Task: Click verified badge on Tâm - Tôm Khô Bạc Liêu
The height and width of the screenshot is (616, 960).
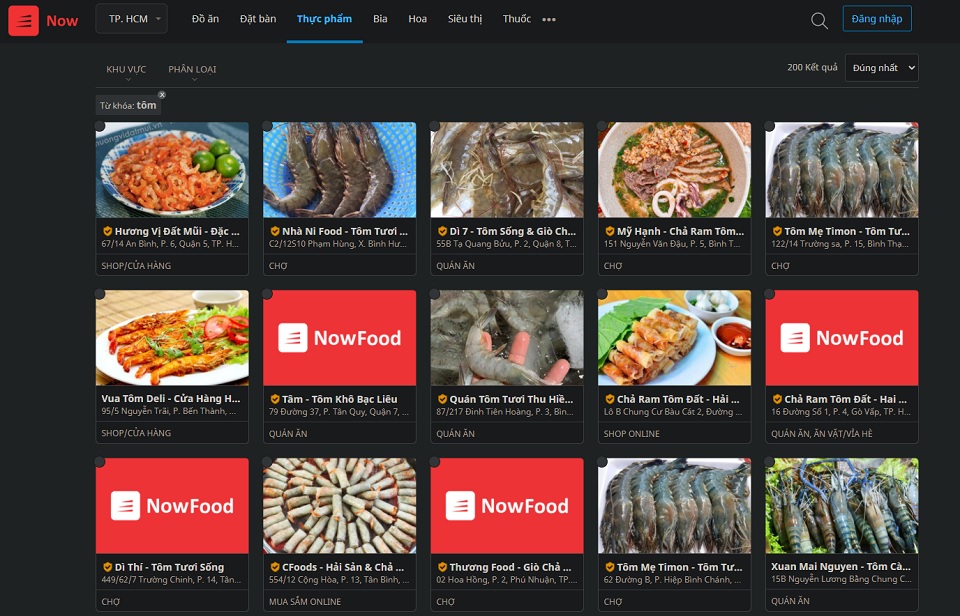Action: (275, 399)
